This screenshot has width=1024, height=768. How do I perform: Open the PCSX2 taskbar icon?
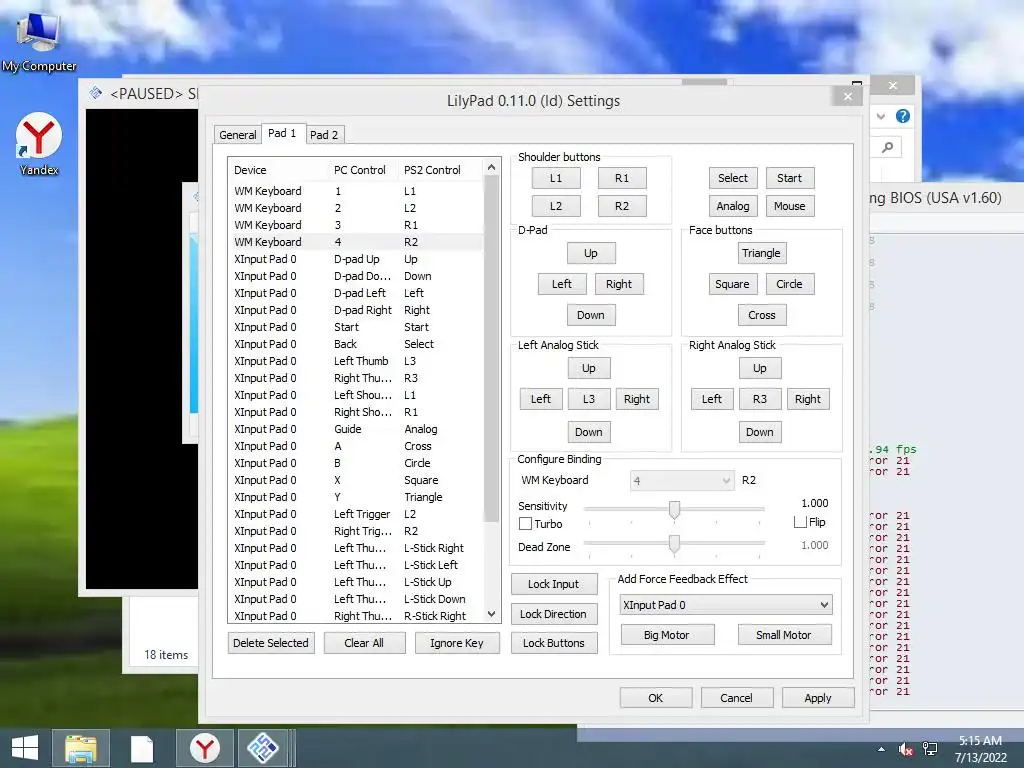click(263, 748)
